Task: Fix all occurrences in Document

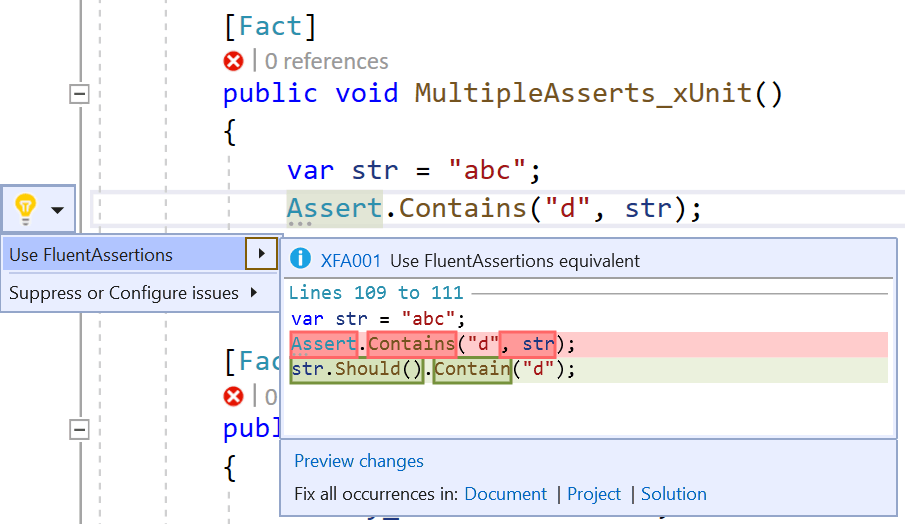Action: pos(505,494)
